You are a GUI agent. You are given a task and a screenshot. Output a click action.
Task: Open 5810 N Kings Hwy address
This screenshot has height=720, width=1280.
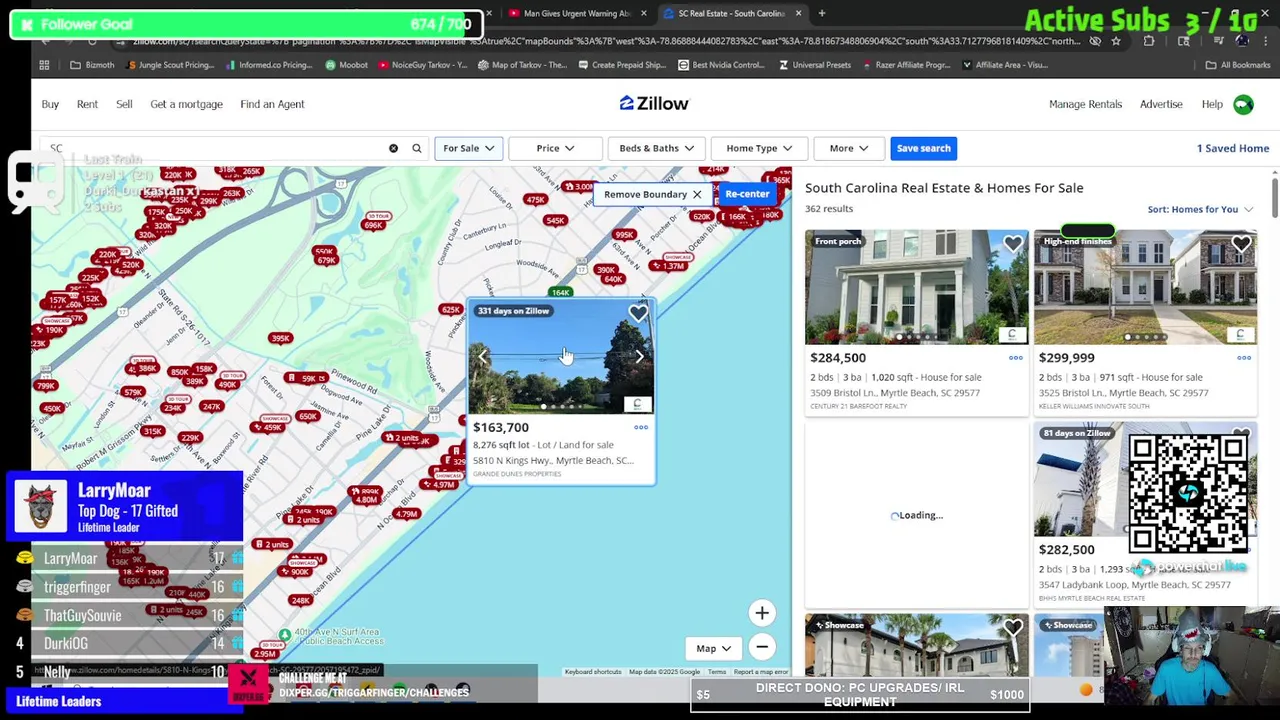click(x=553, y=460)
